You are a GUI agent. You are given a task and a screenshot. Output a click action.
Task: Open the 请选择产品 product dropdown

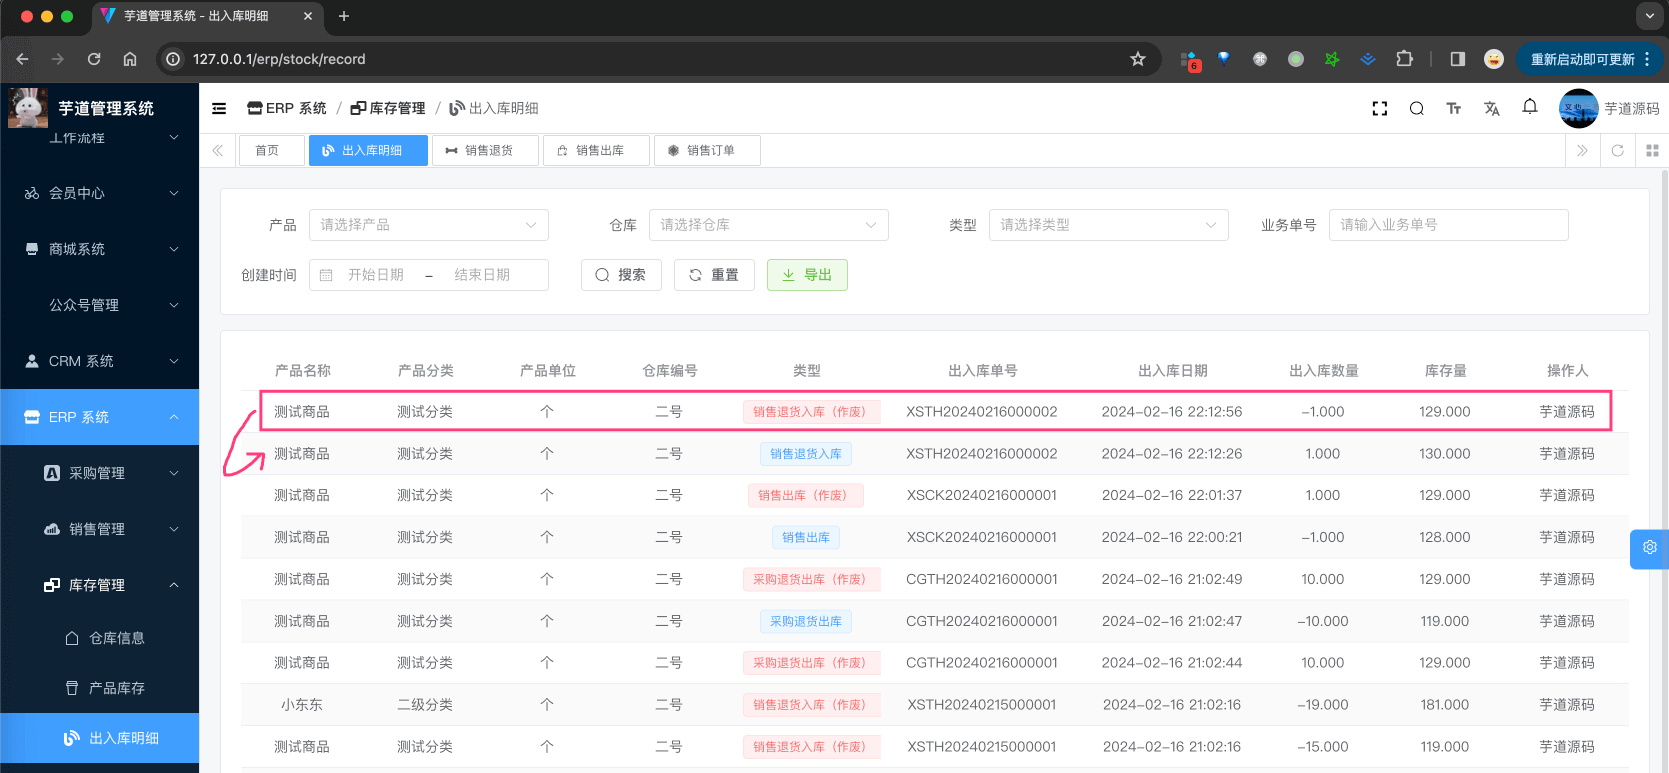428,225
